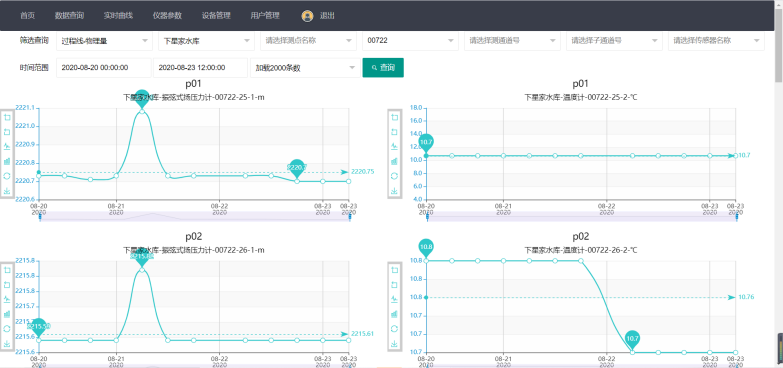Click right zoom slider handle under p01 pressure chart
The height and width of the screenshot is (368, 783).
pos(349,217)
